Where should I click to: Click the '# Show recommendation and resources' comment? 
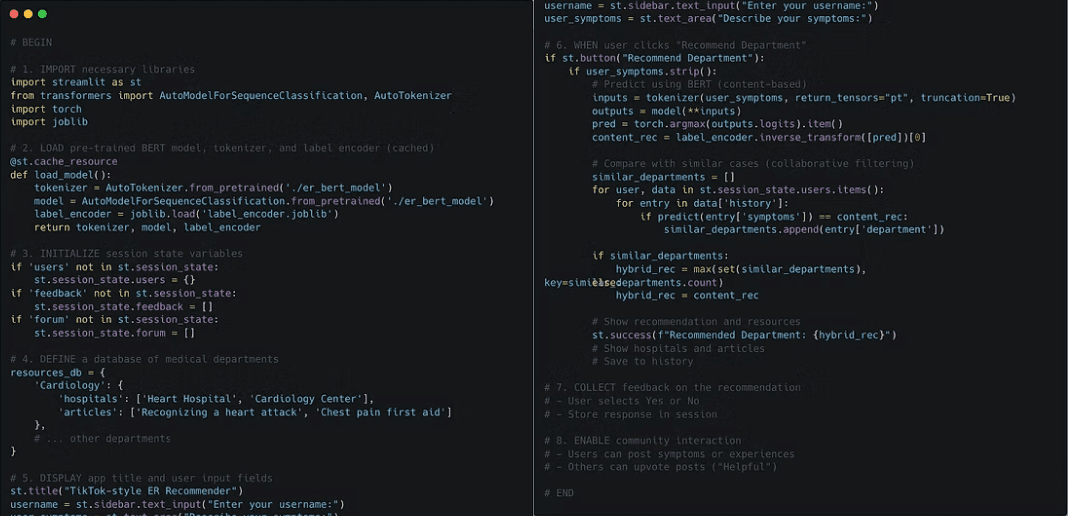[x=696, y=322]
